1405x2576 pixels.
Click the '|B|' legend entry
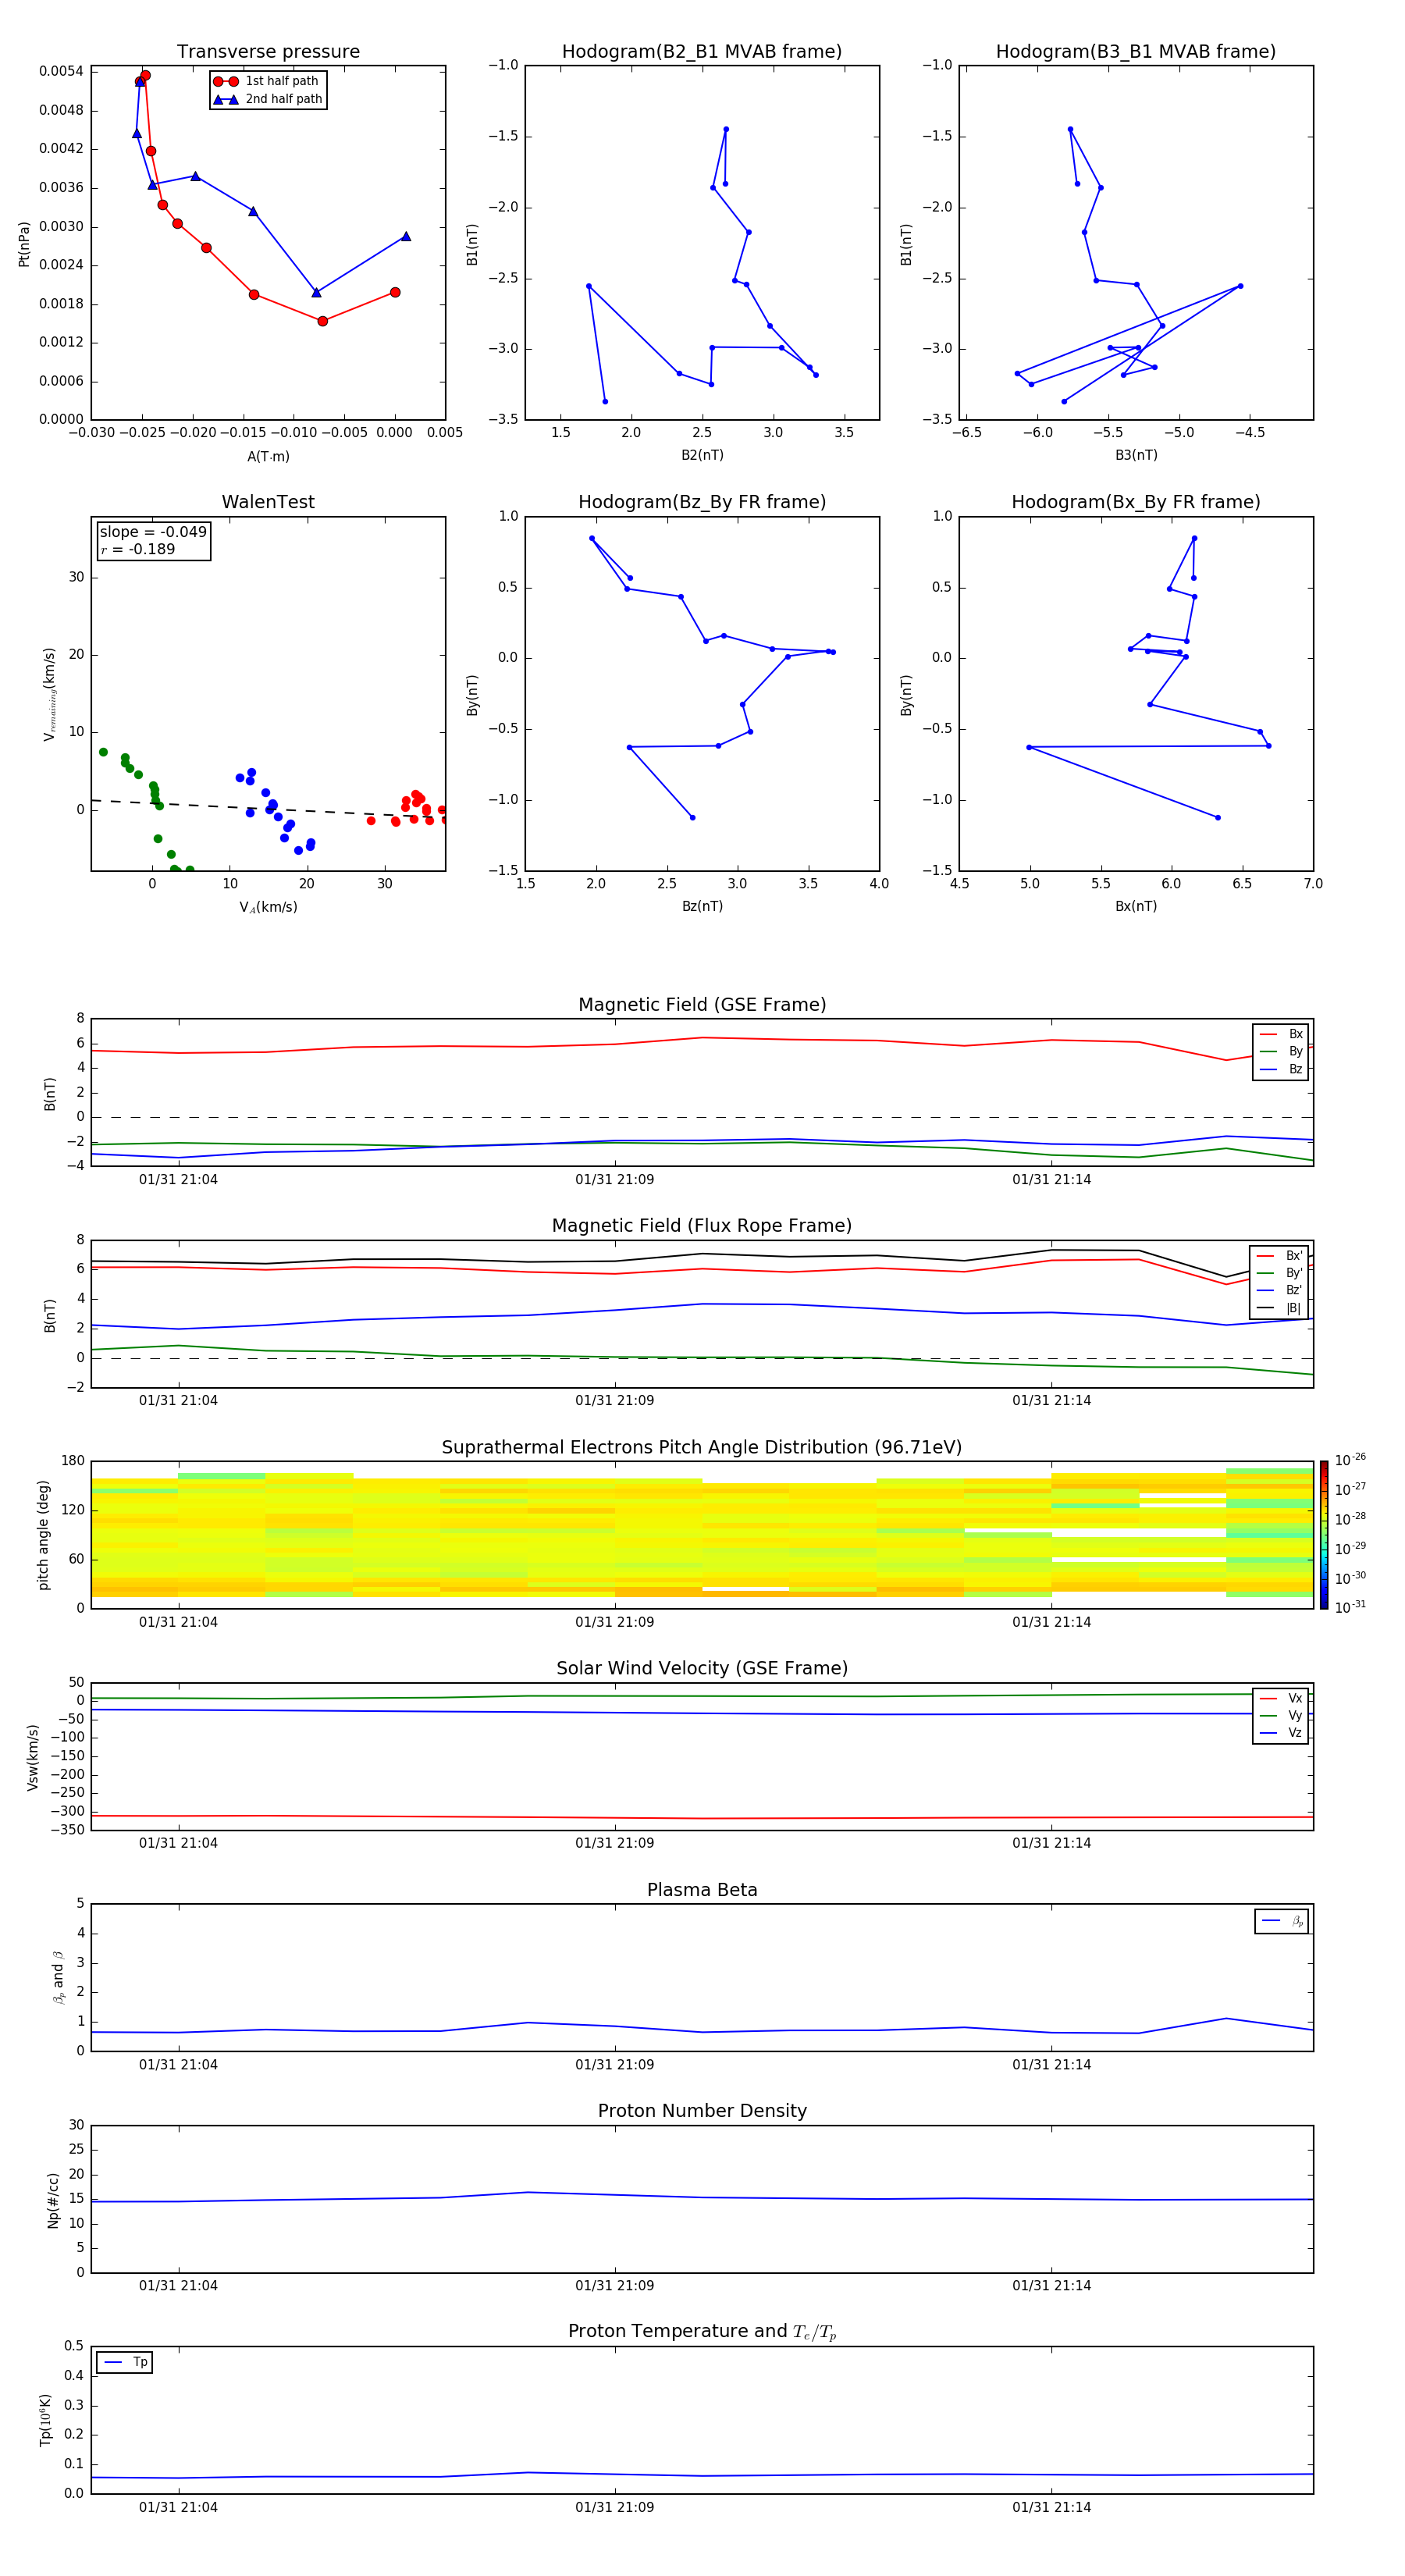pos(1280,1308)
